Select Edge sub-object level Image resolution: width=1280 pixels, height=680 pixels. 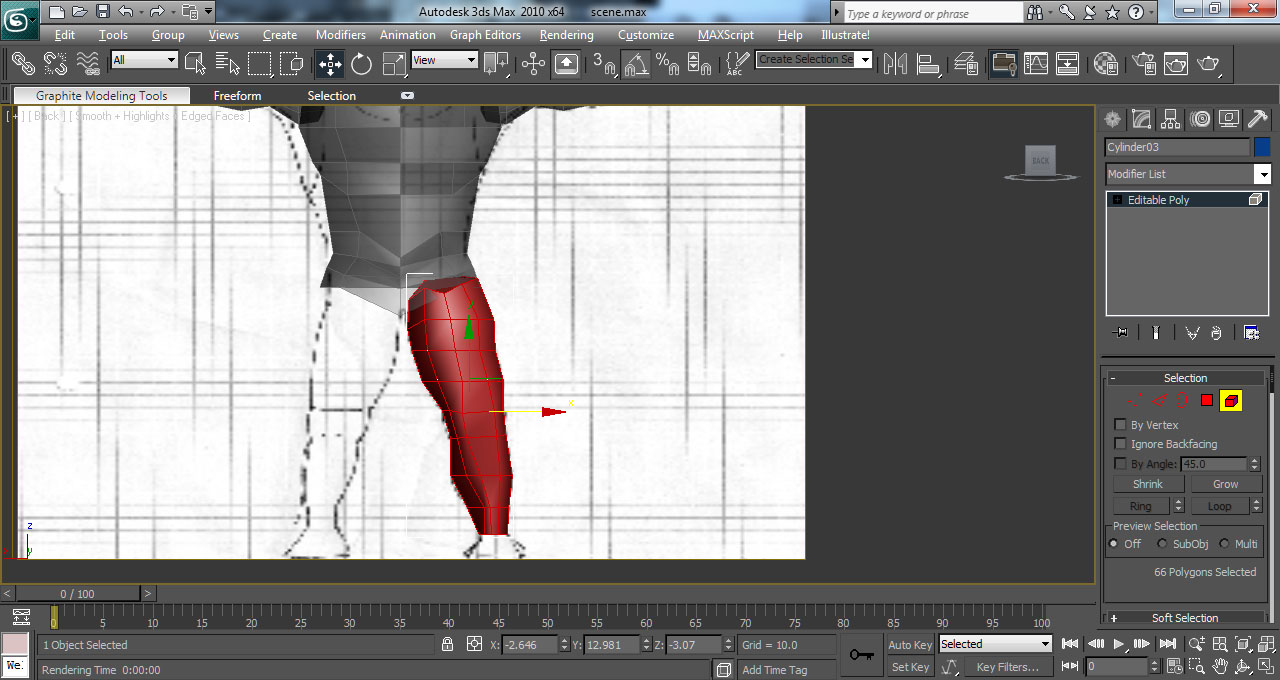[x=1160, y=400]
